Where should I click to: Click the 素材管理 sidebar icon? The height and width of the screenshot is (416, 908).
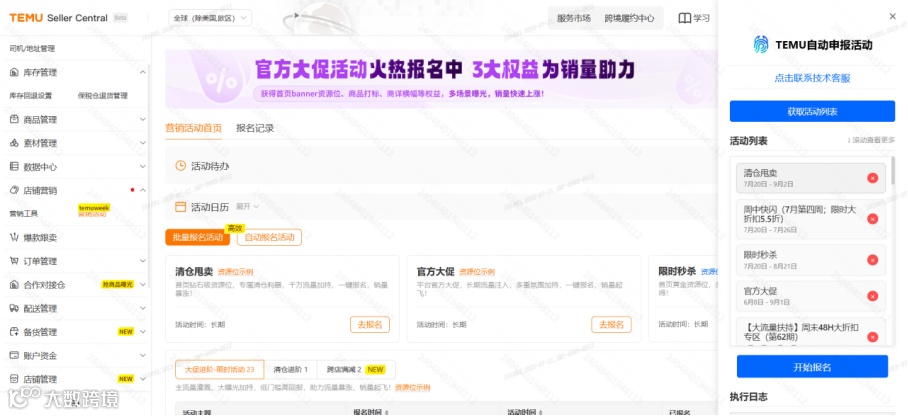[14, 143]
